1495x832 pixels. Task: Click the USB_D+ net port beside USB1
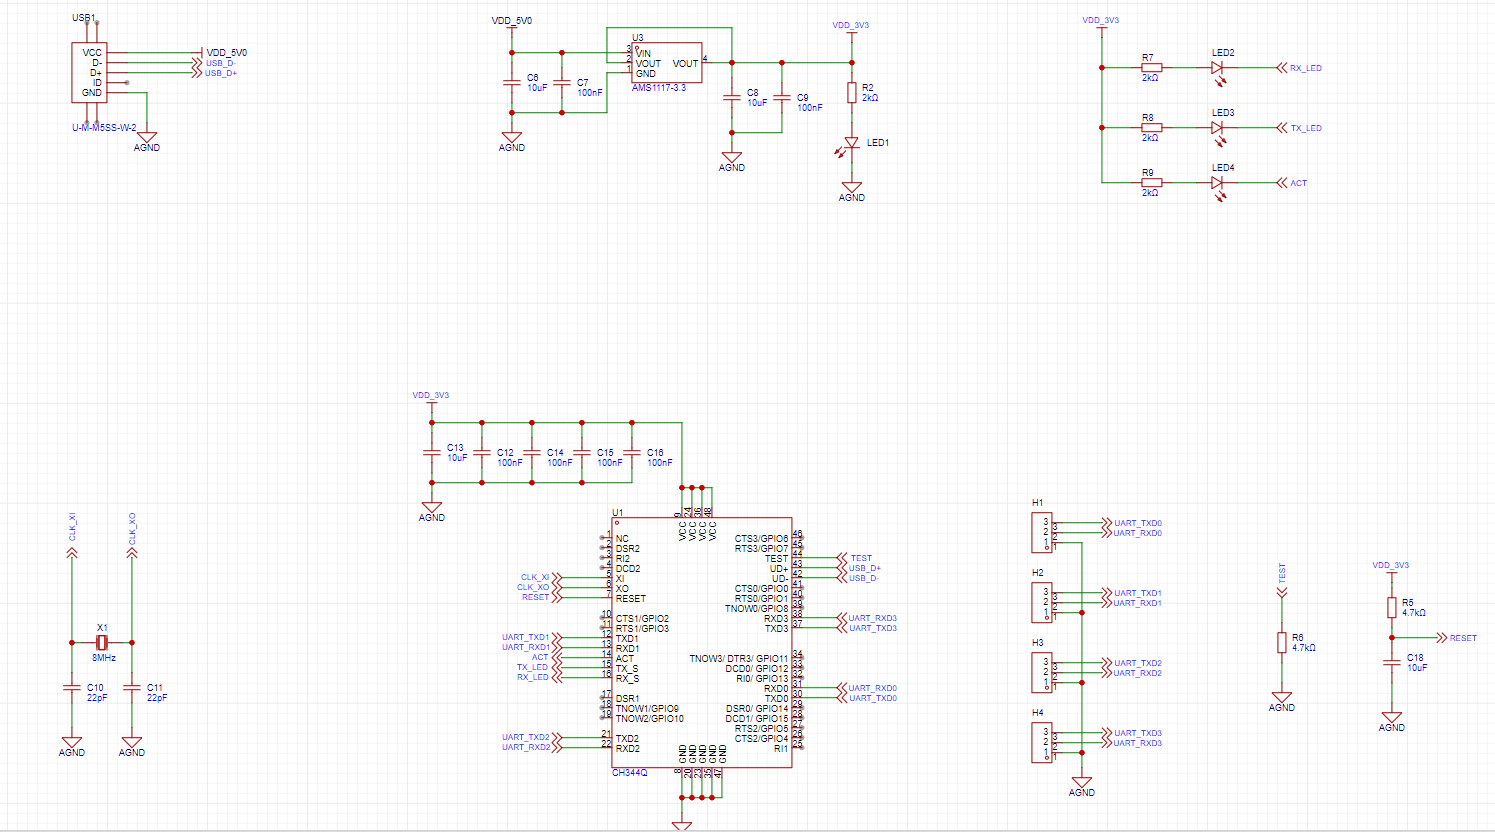point(214,73)
